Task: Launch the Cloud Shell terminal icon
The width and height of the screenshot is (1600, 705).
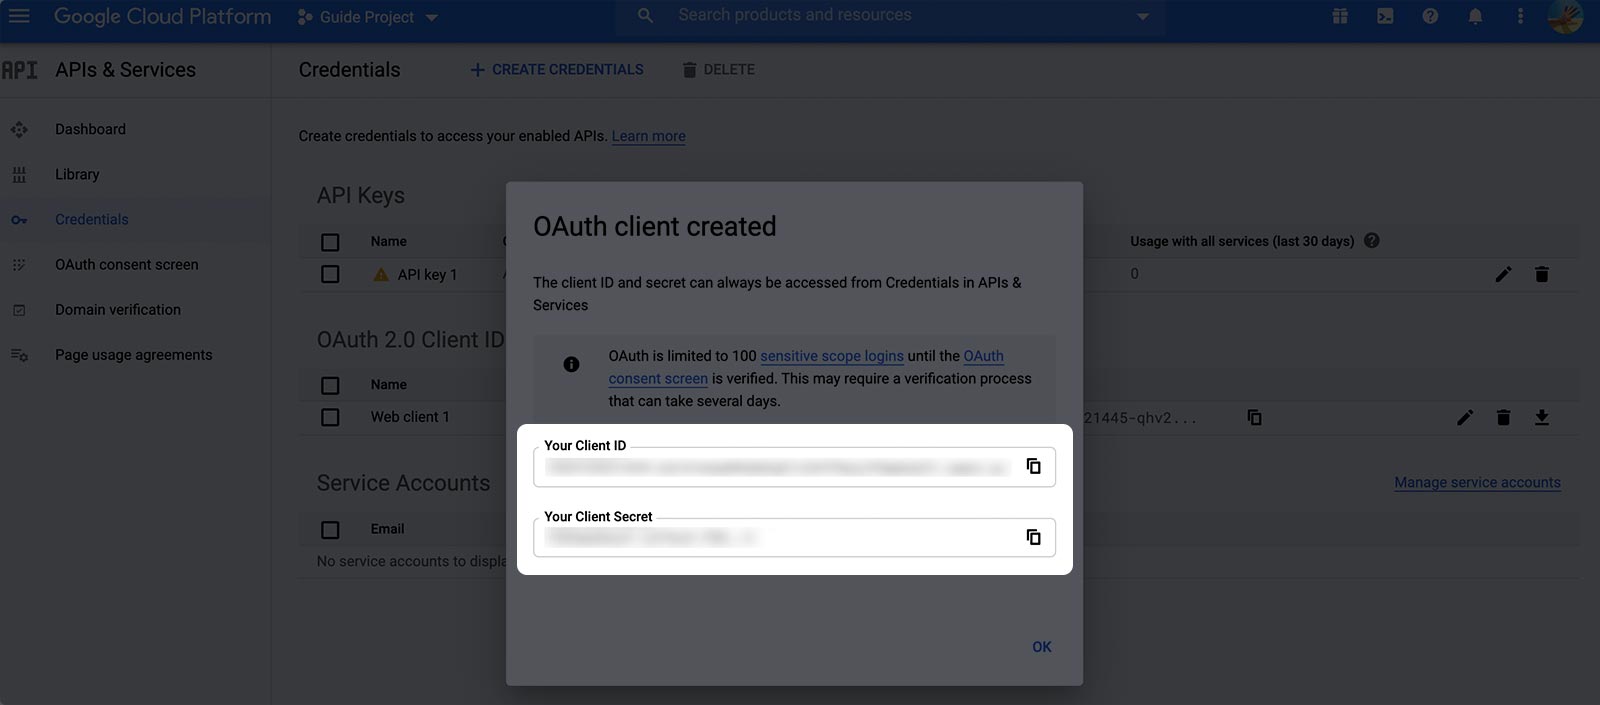Action: [1385, 16]
